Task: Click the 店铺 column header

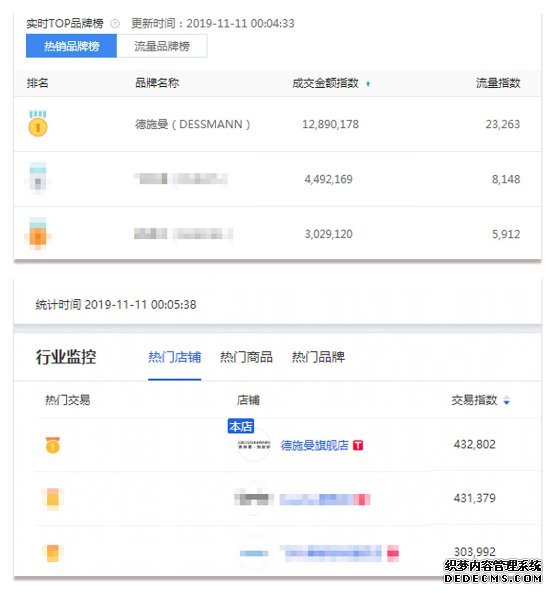Action: [248, 400]
